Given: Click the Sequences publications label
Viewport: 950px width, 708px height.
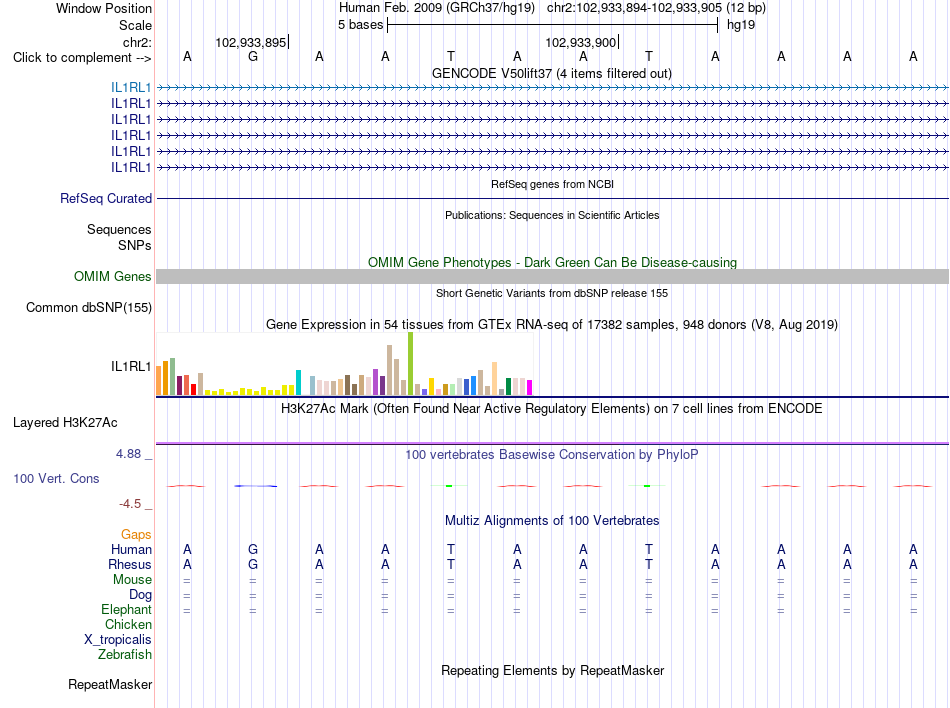Looking at the screenshot, I should [119, 230].
